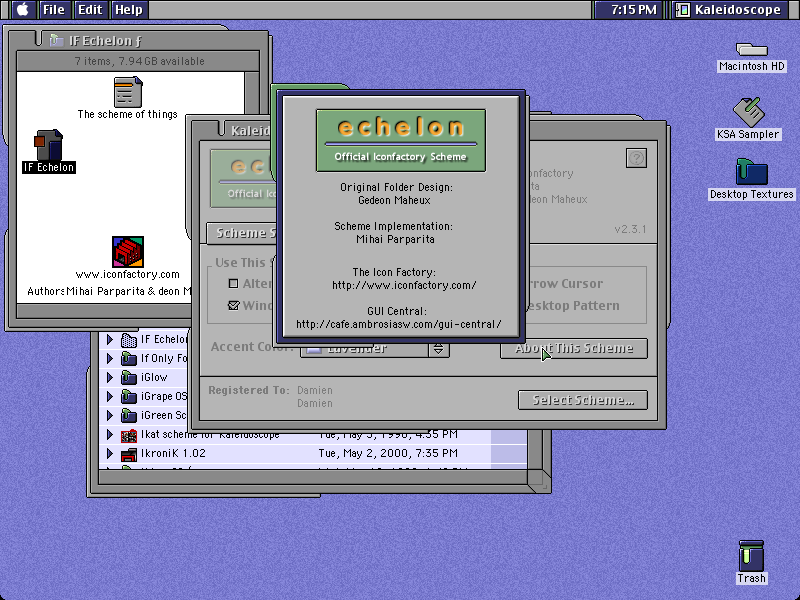800x600 pixels.
Task: Click the Select Scheme... button
Action: [x=583, y=400]
